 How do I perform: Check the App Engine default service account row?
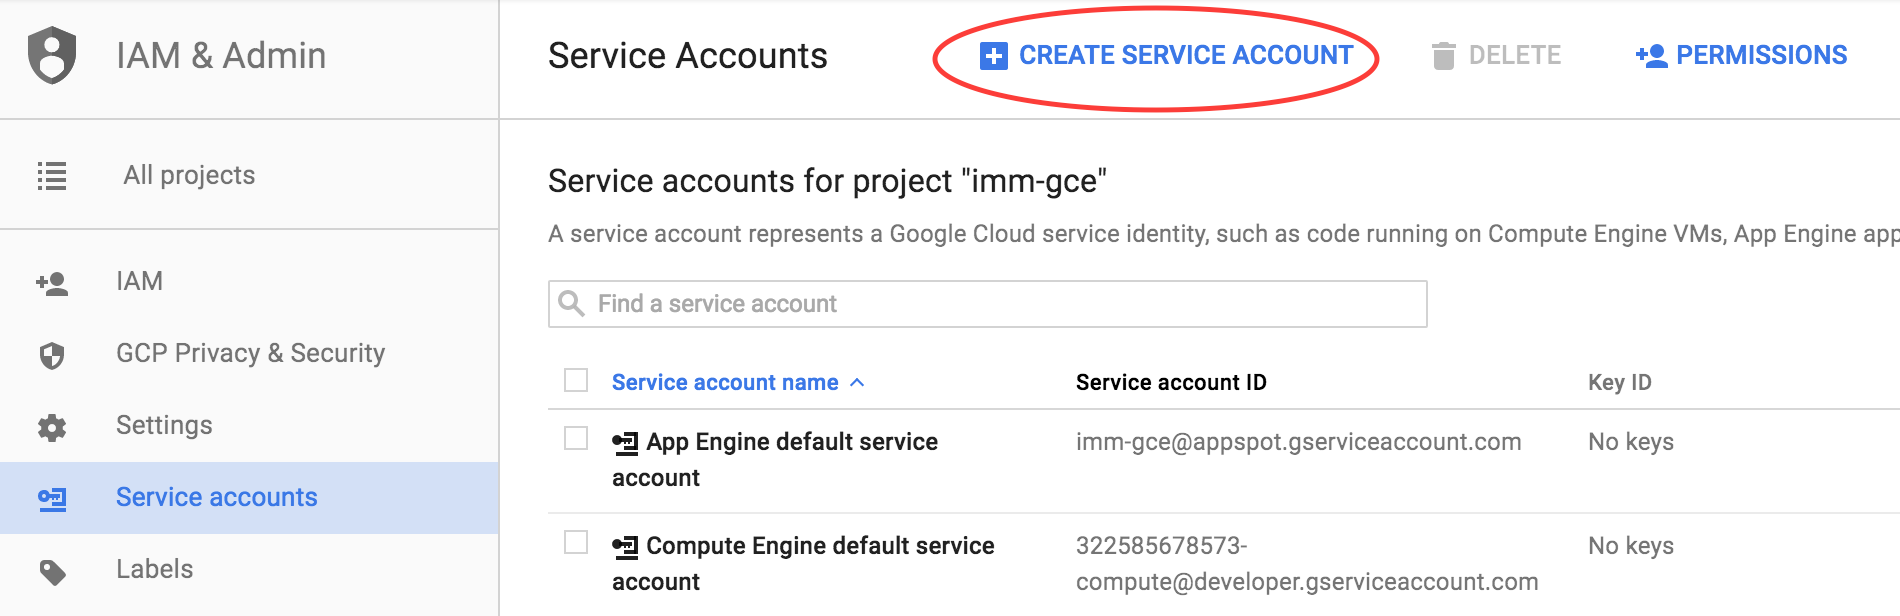[576, 438]
